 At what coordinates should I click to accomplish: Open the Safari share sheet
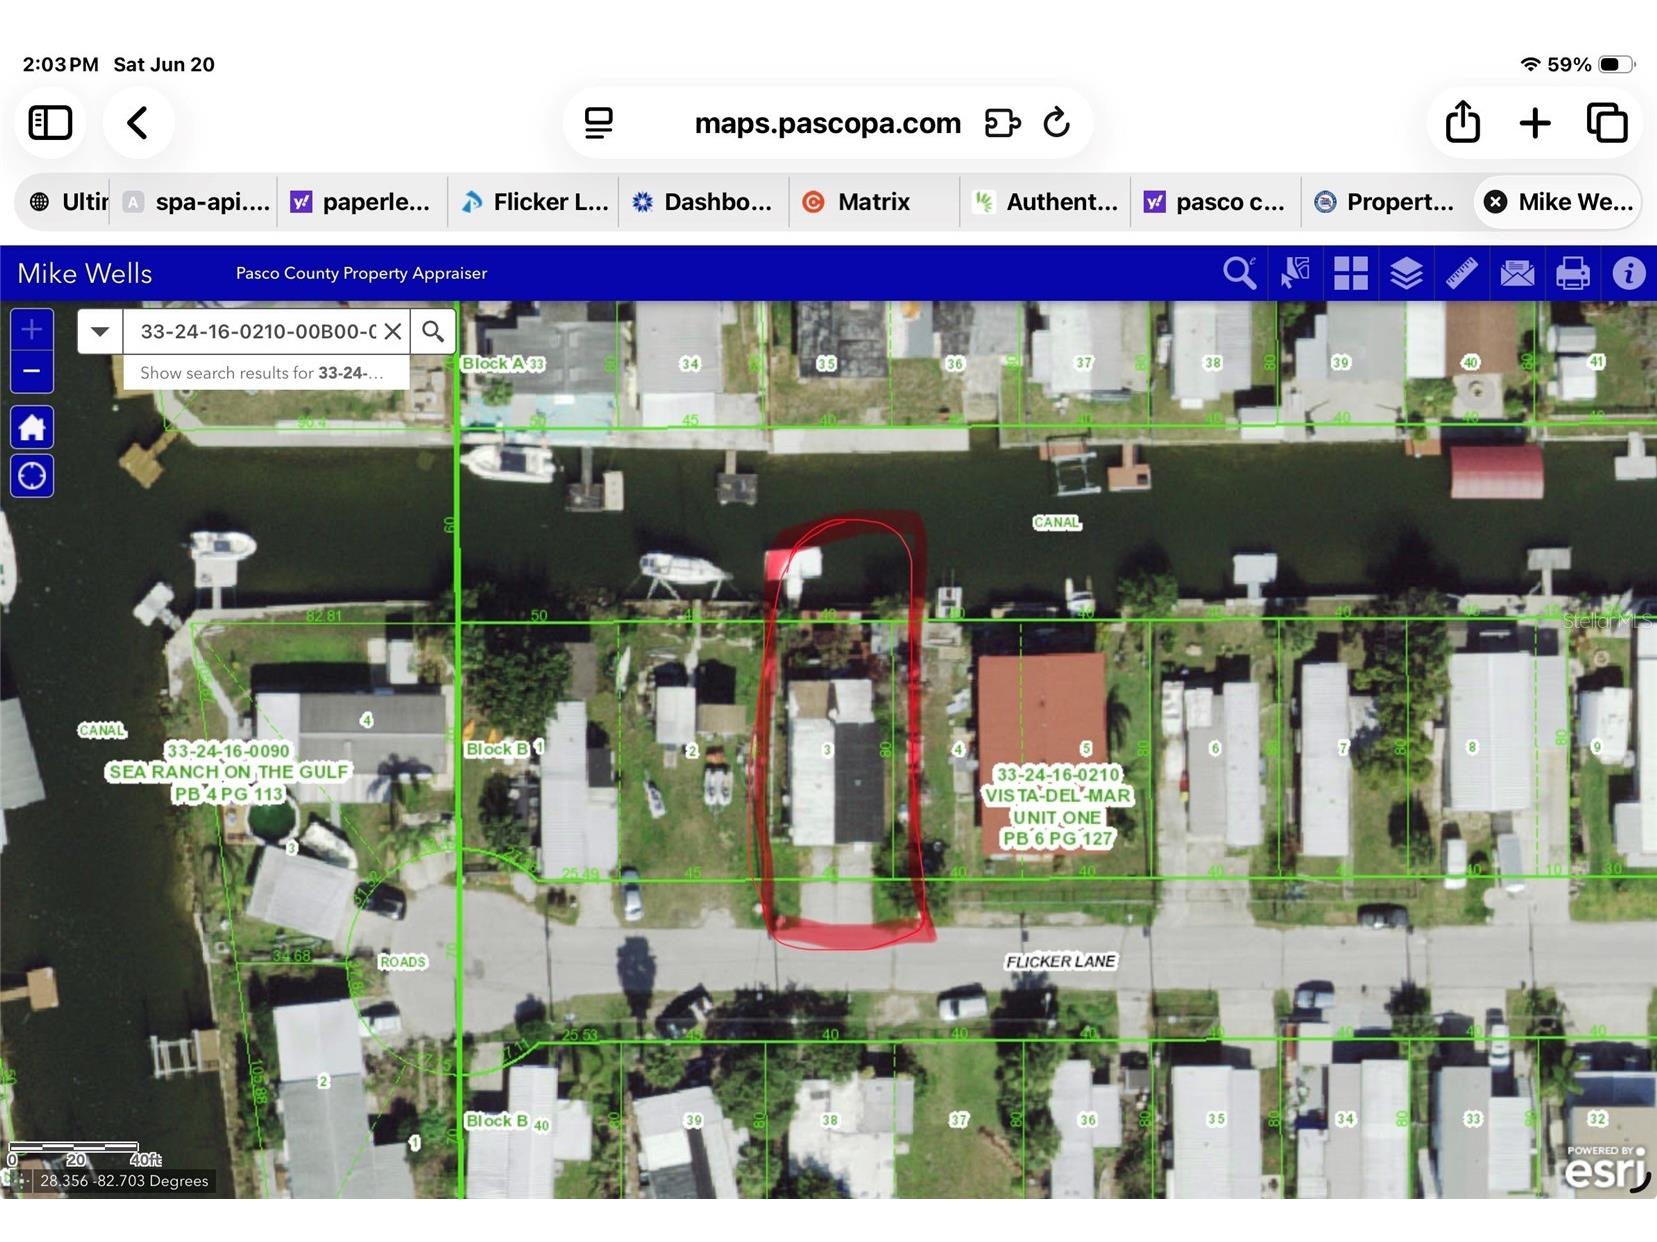(1462, 122)
